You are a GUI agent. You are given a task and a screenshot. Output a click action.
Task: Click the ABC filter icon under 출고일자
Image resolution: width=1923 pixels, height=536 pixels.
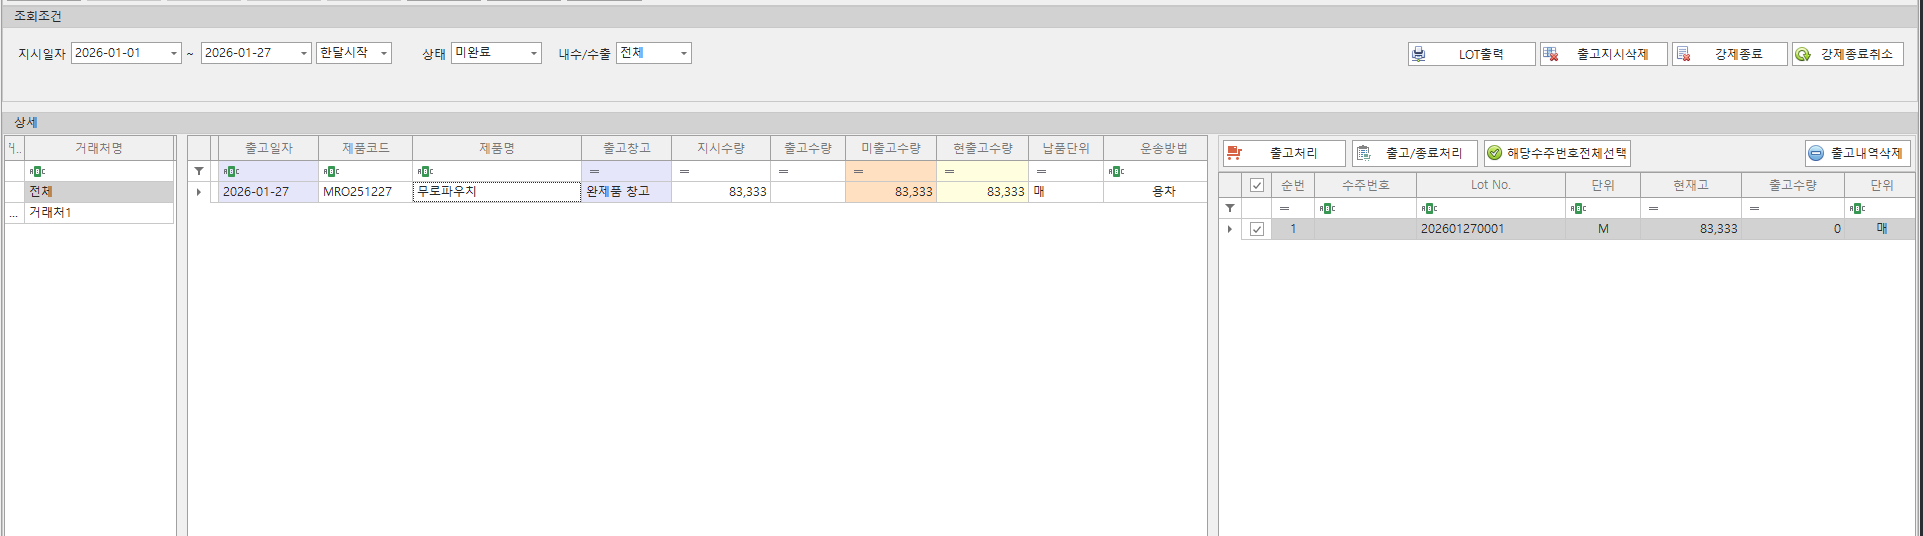[231, 172]
